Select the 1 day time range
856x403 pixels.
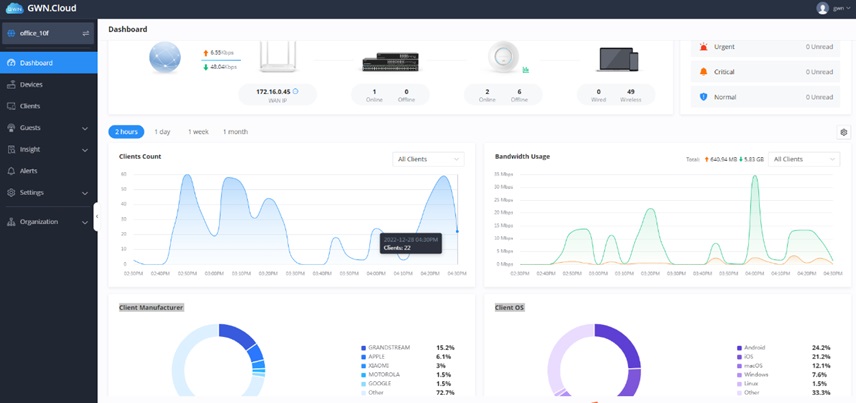click(x=162, y=132)
